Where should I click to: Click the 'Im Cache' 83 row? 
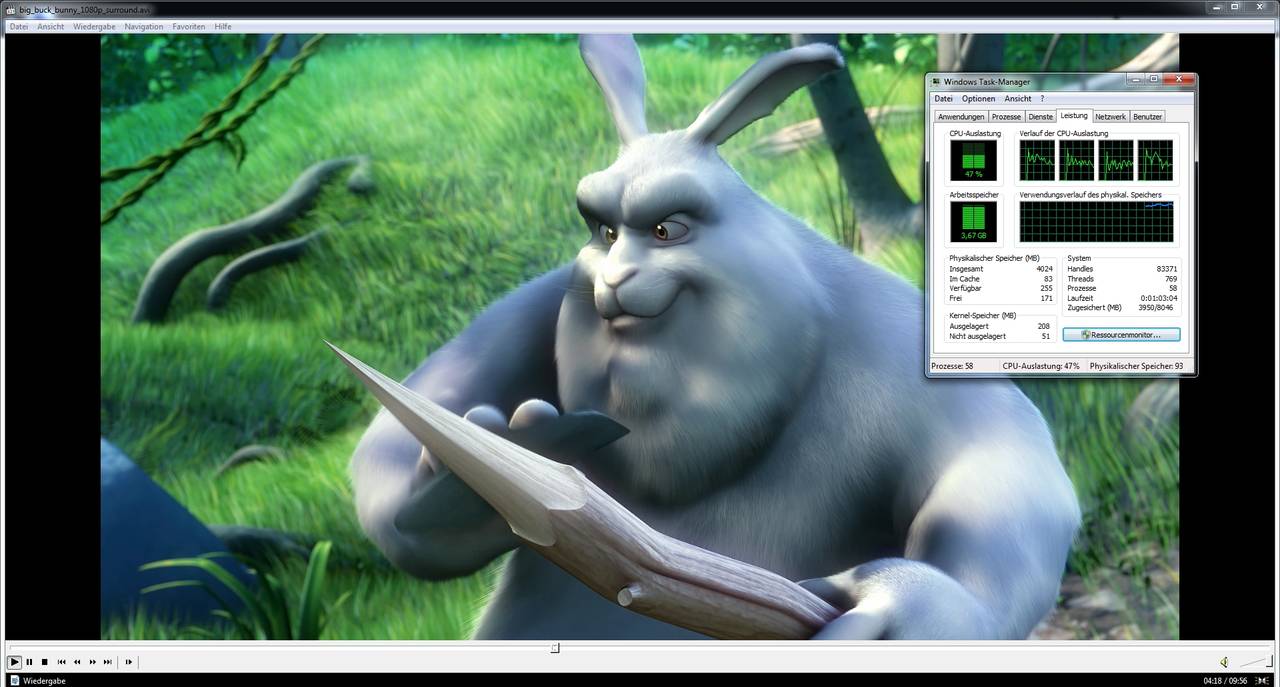tap(1001, 279)
